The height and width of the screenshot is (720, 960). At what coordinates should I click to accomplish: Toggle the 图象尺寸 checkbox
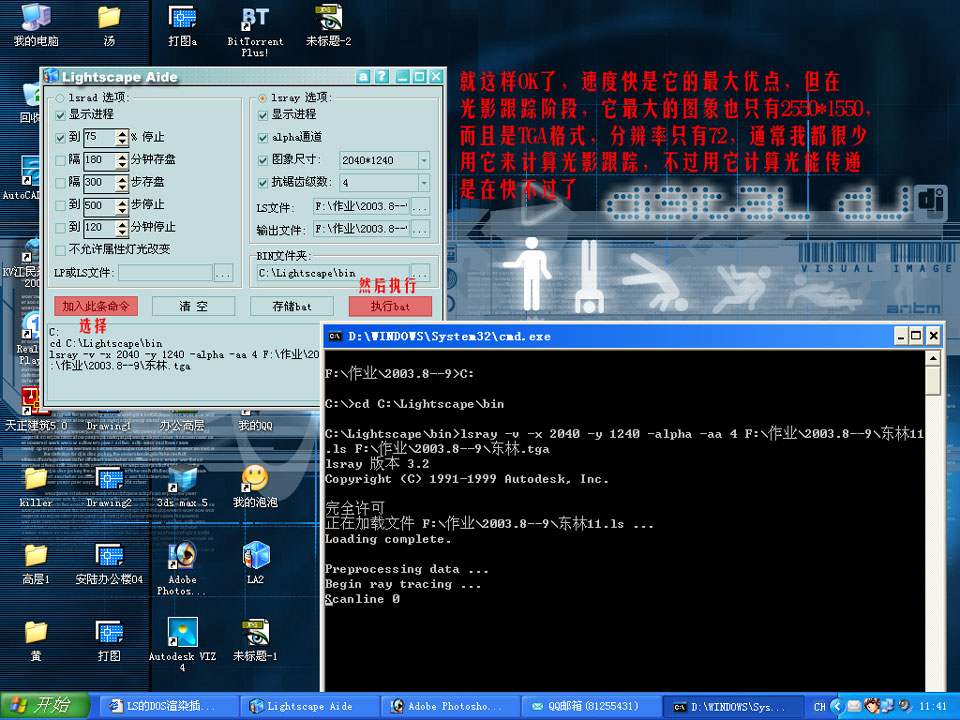pyautogui.click(x=263, y=160)
